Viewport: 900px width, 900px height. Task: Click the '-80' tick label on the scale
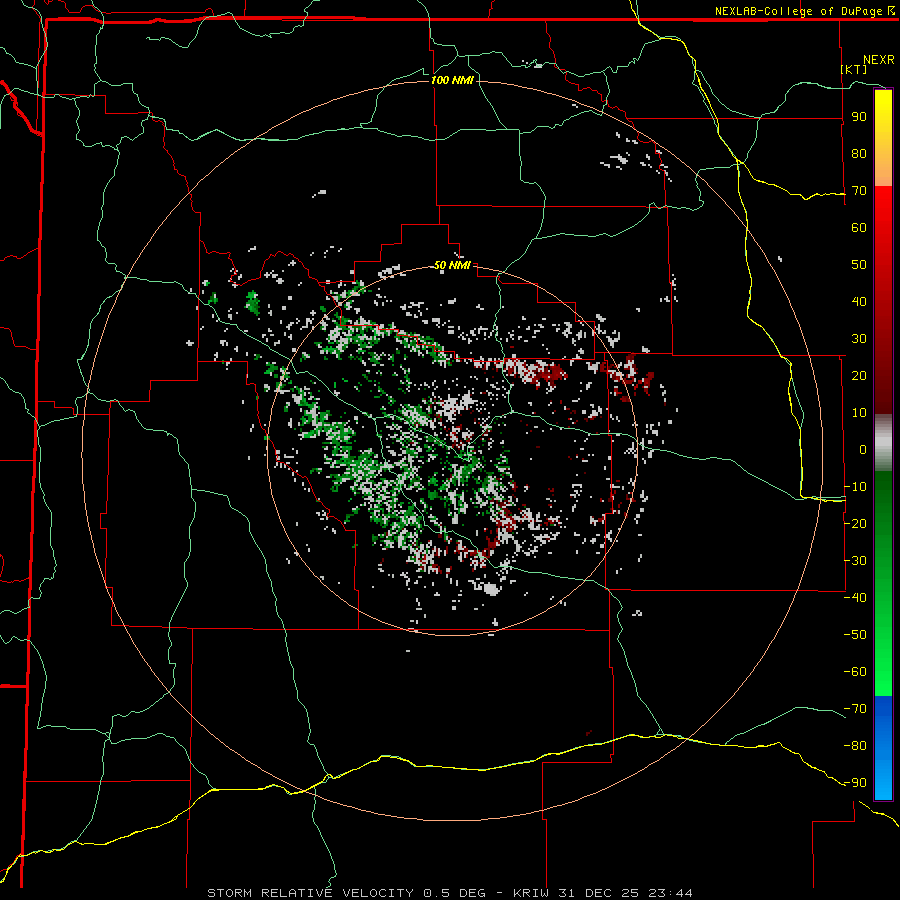tap(855, 746)
